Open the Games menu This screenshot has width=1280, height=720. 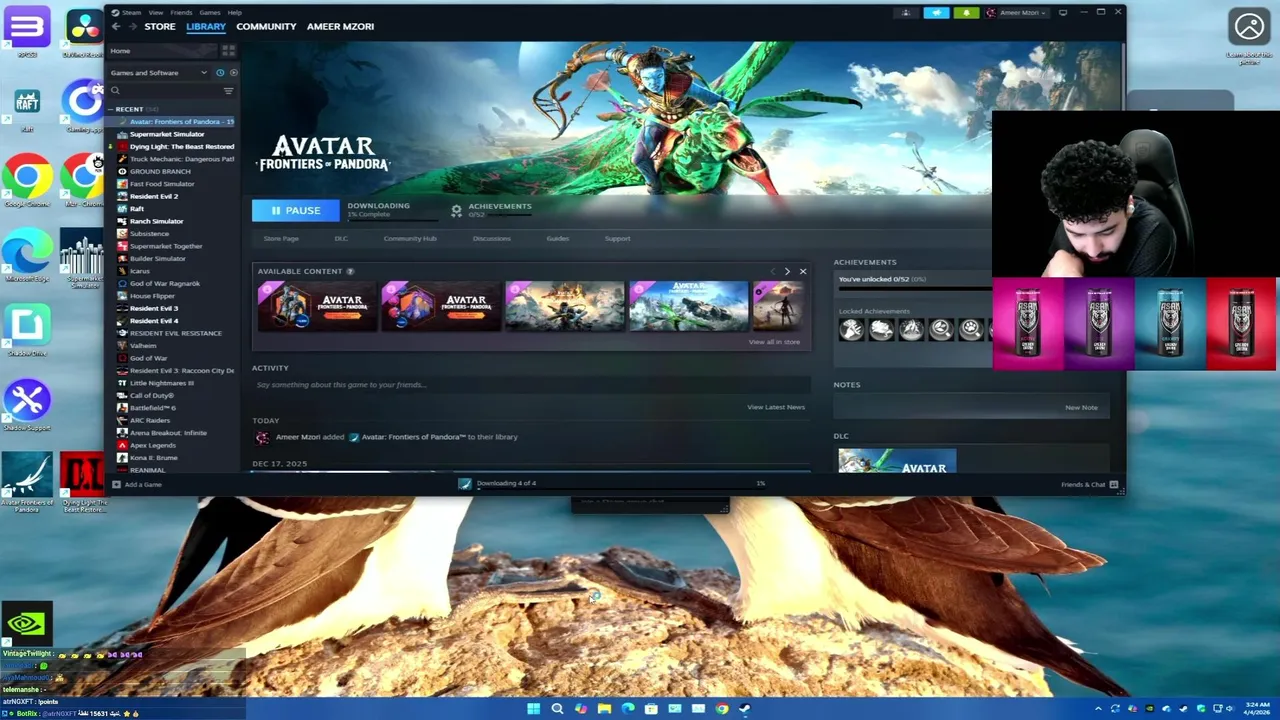pos(209,13)
